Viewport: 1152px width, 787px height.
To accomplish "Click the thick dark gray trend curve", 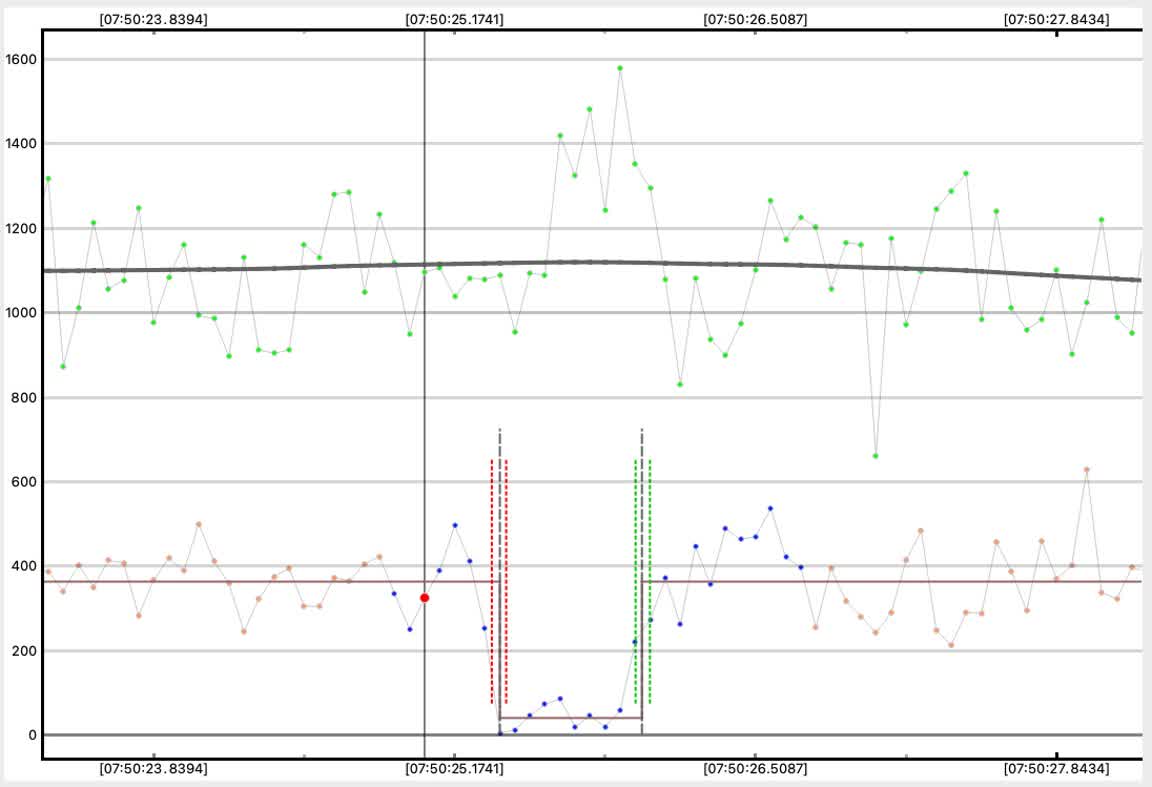I will tap(300, 268).
